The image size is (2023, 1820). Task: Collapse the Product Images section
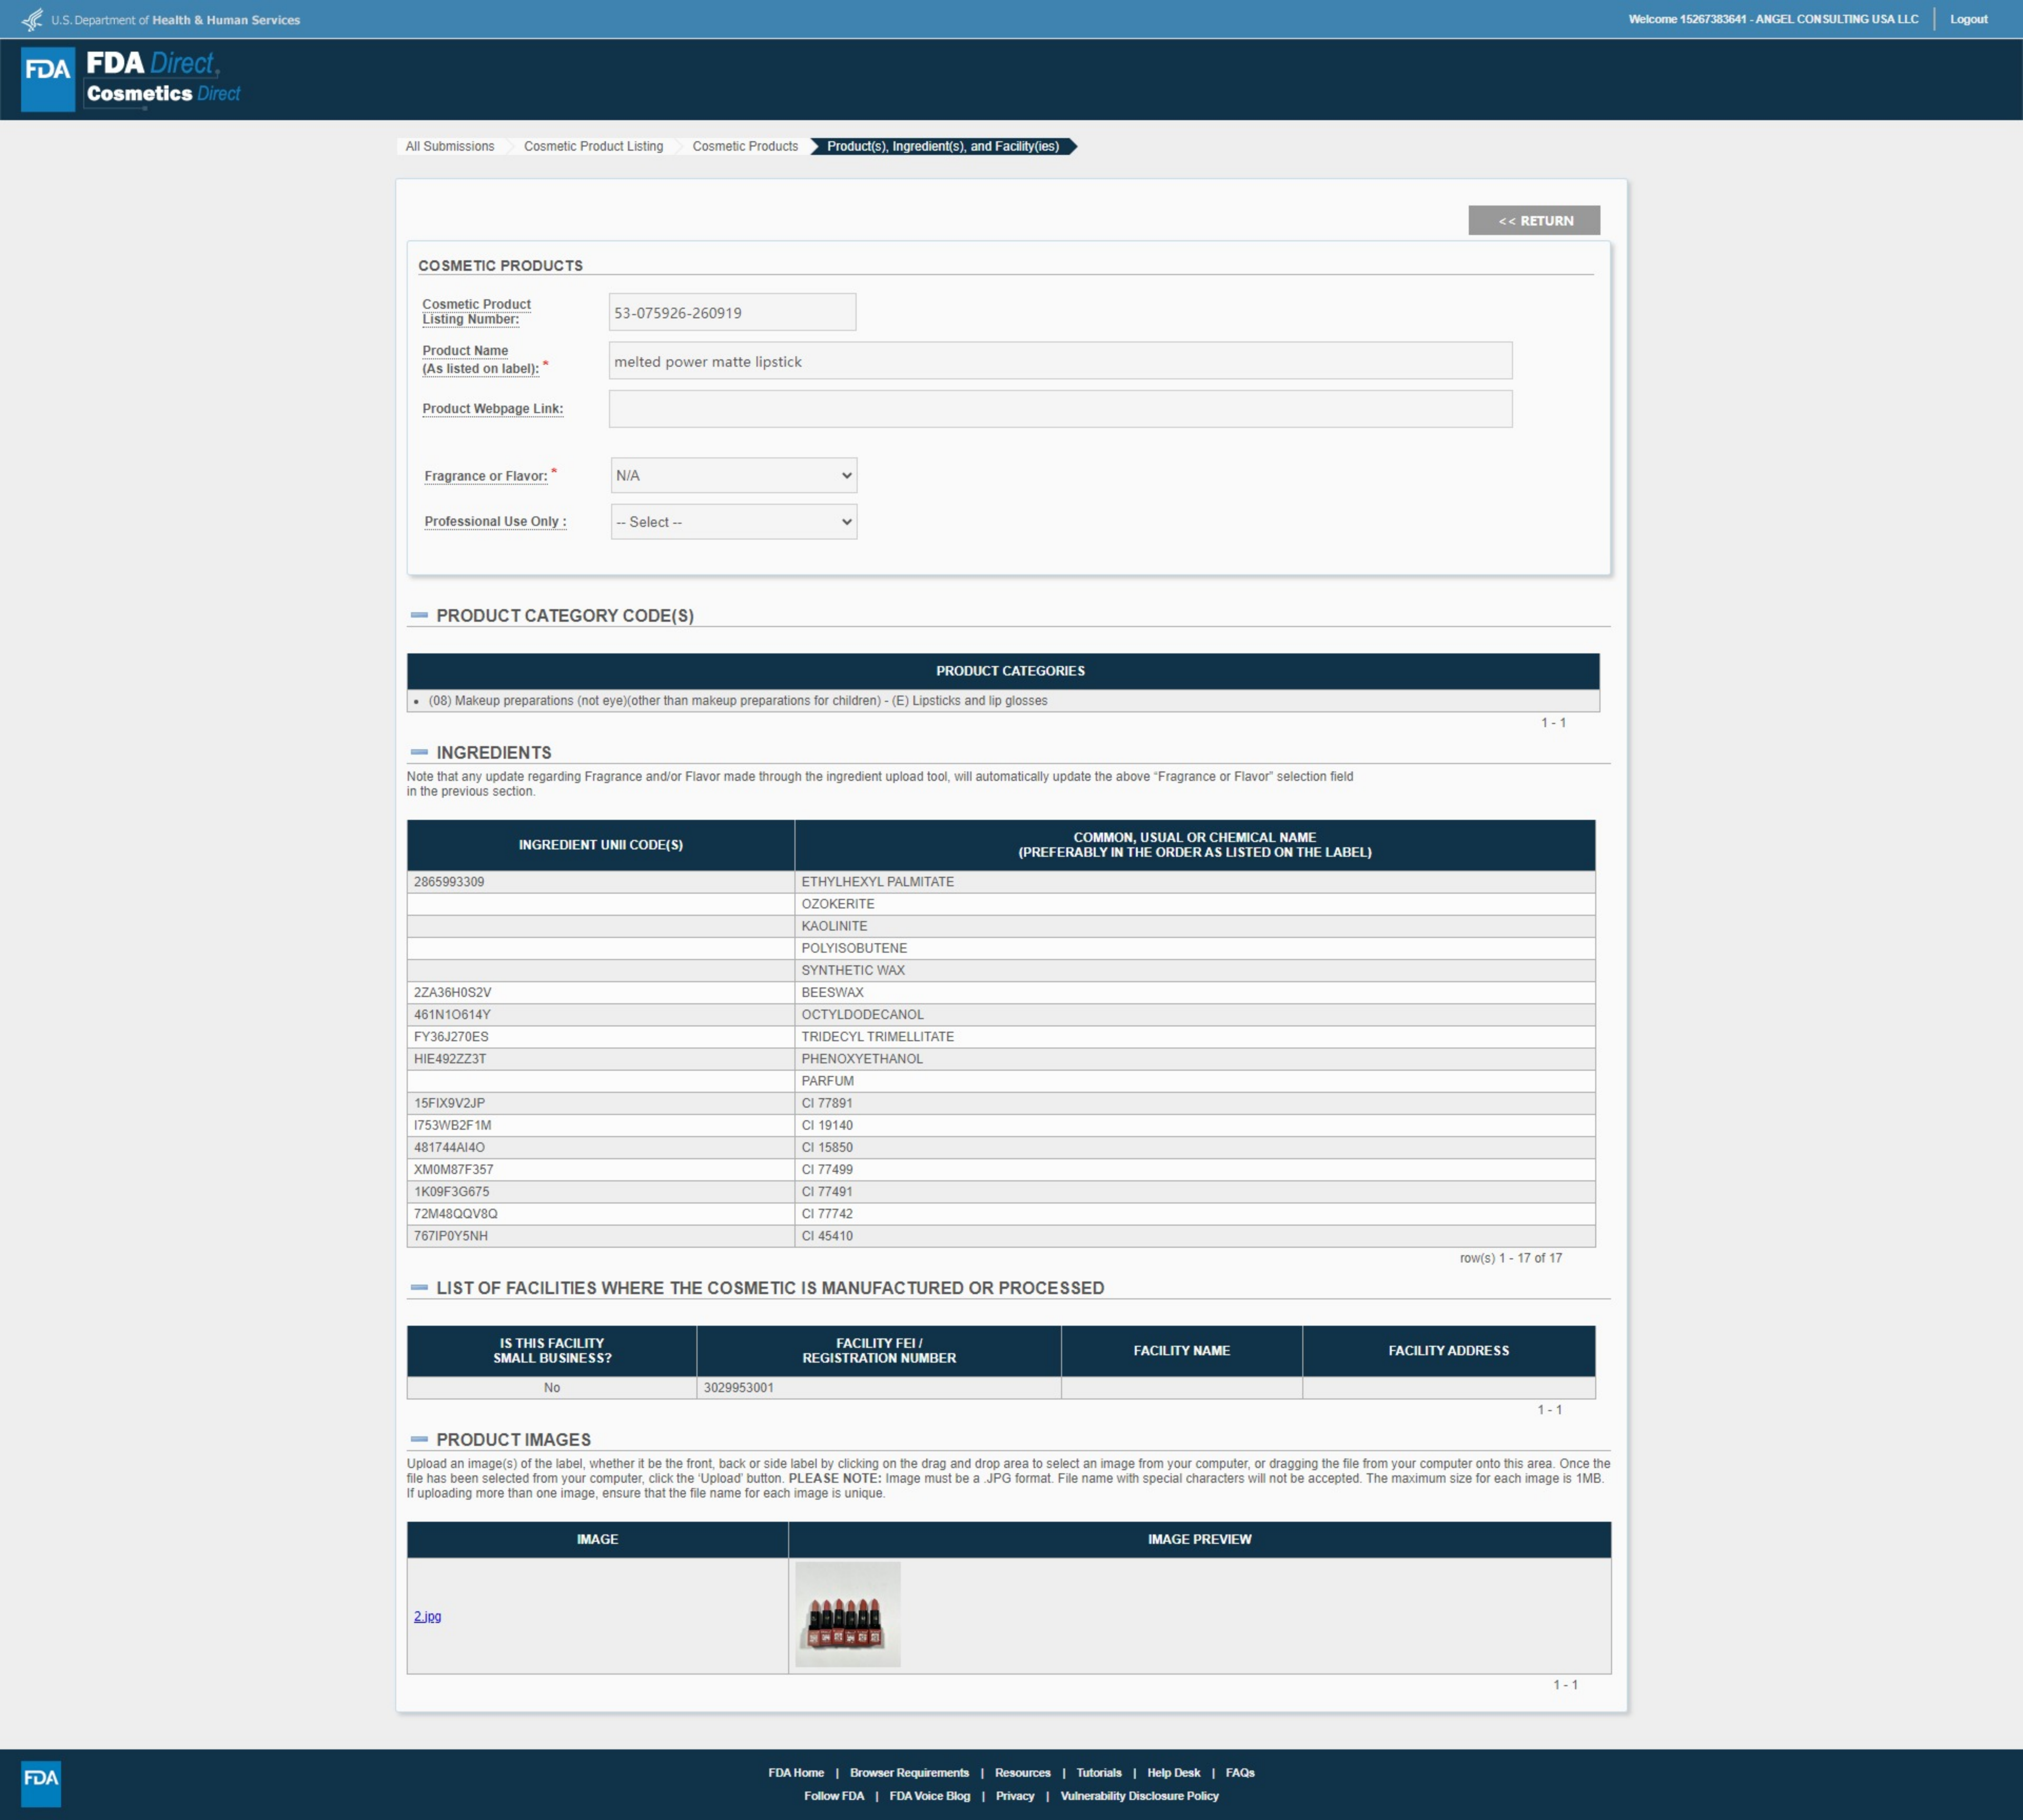point(419,1439)
